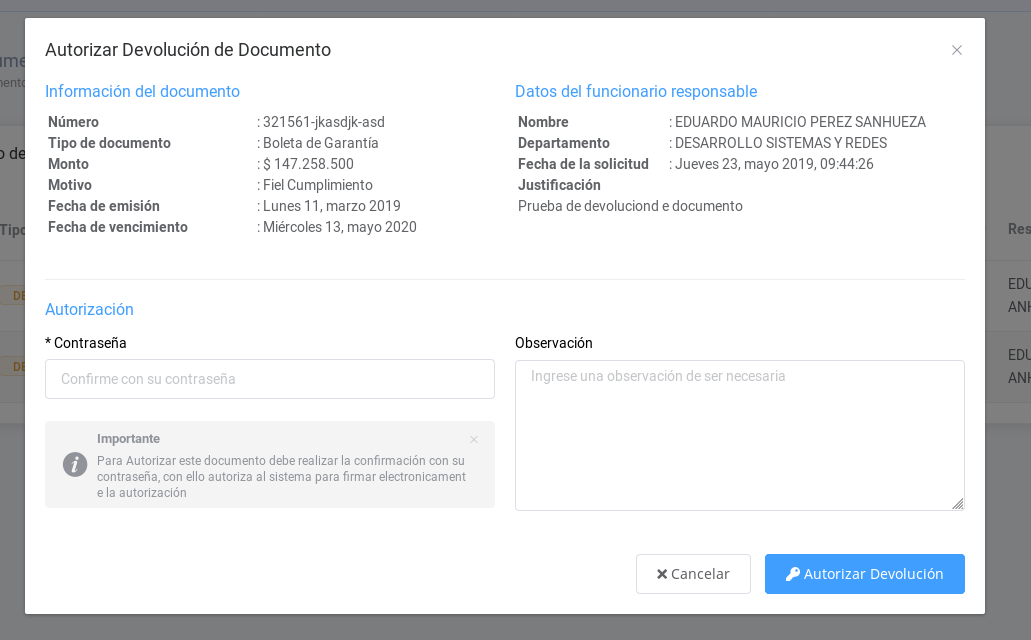Image resolution: width=1031 pixels, height=640 pixels.
Task: Click the document number 321561-jkasdjk-asd
Action: pyautogui.click(x=323, y=122)
